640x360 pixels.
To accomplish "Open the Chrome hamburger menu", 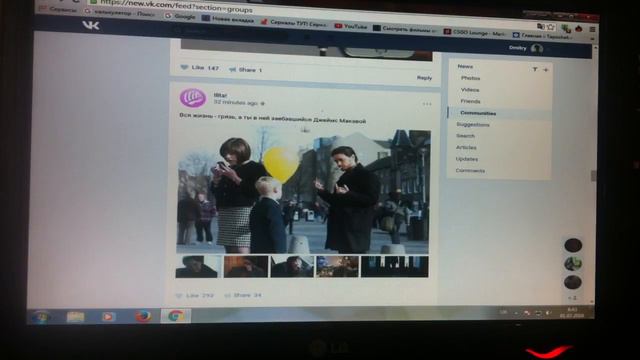I will 592,29.
